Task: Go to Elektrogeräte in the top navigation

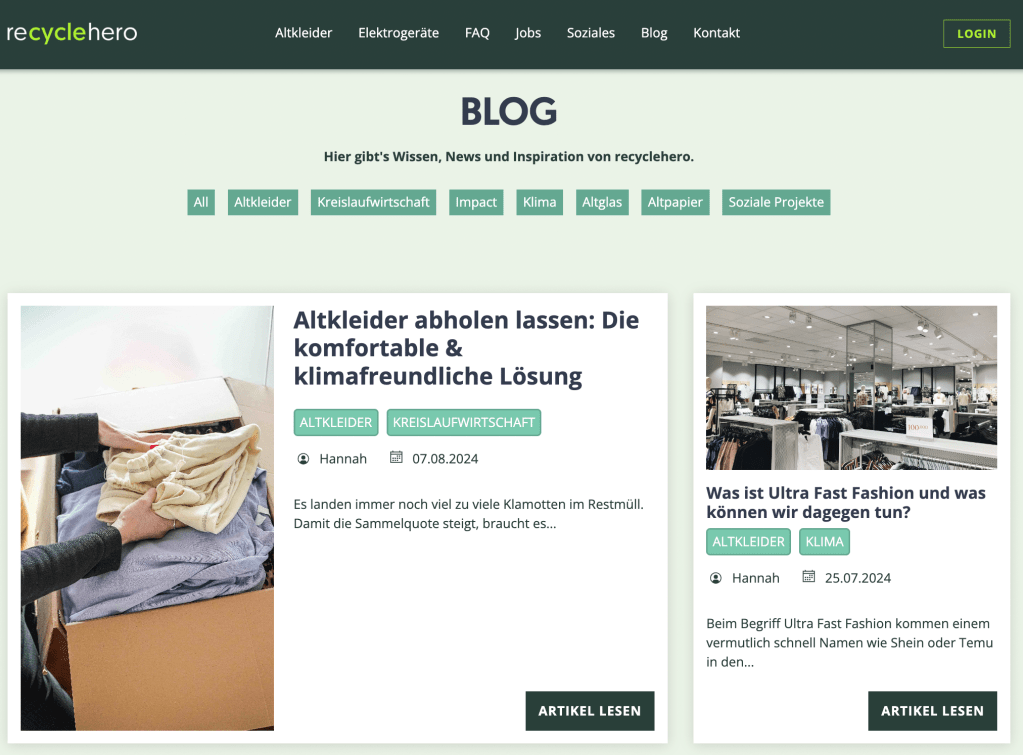Action: tap(399, 33)
